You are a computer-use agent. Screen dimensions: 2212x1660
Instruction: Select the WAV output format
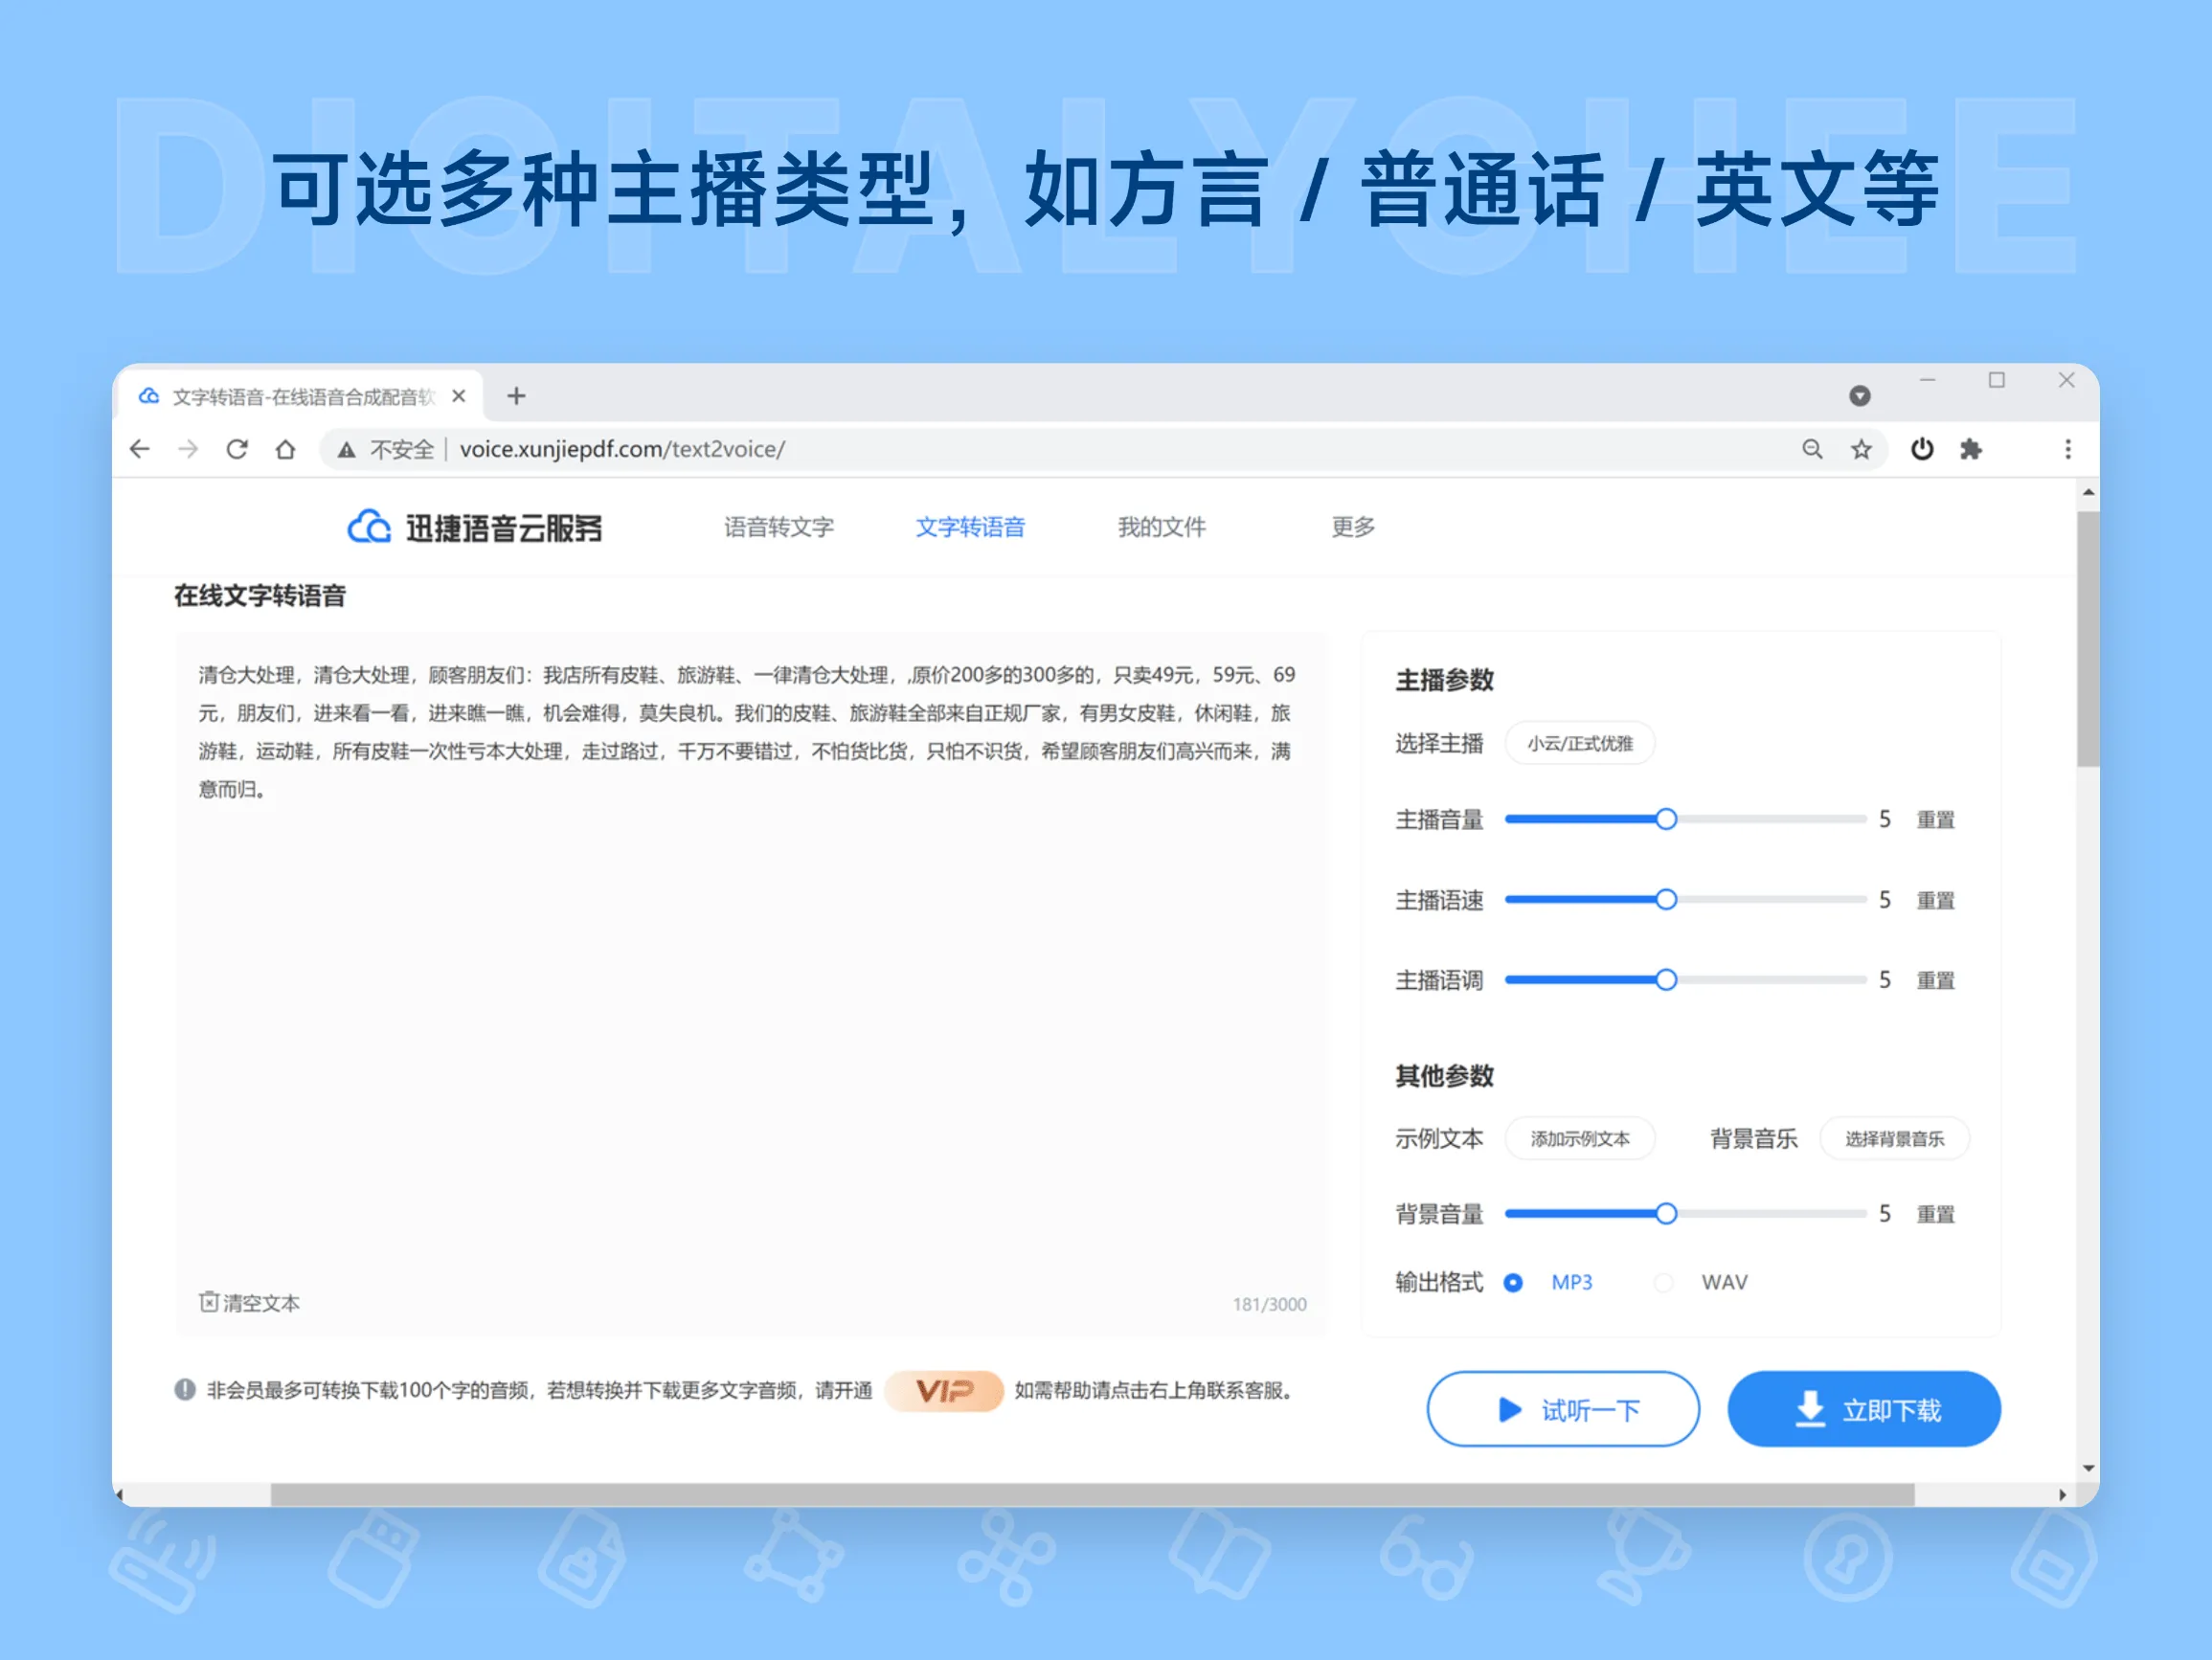click(1663, 1282)
